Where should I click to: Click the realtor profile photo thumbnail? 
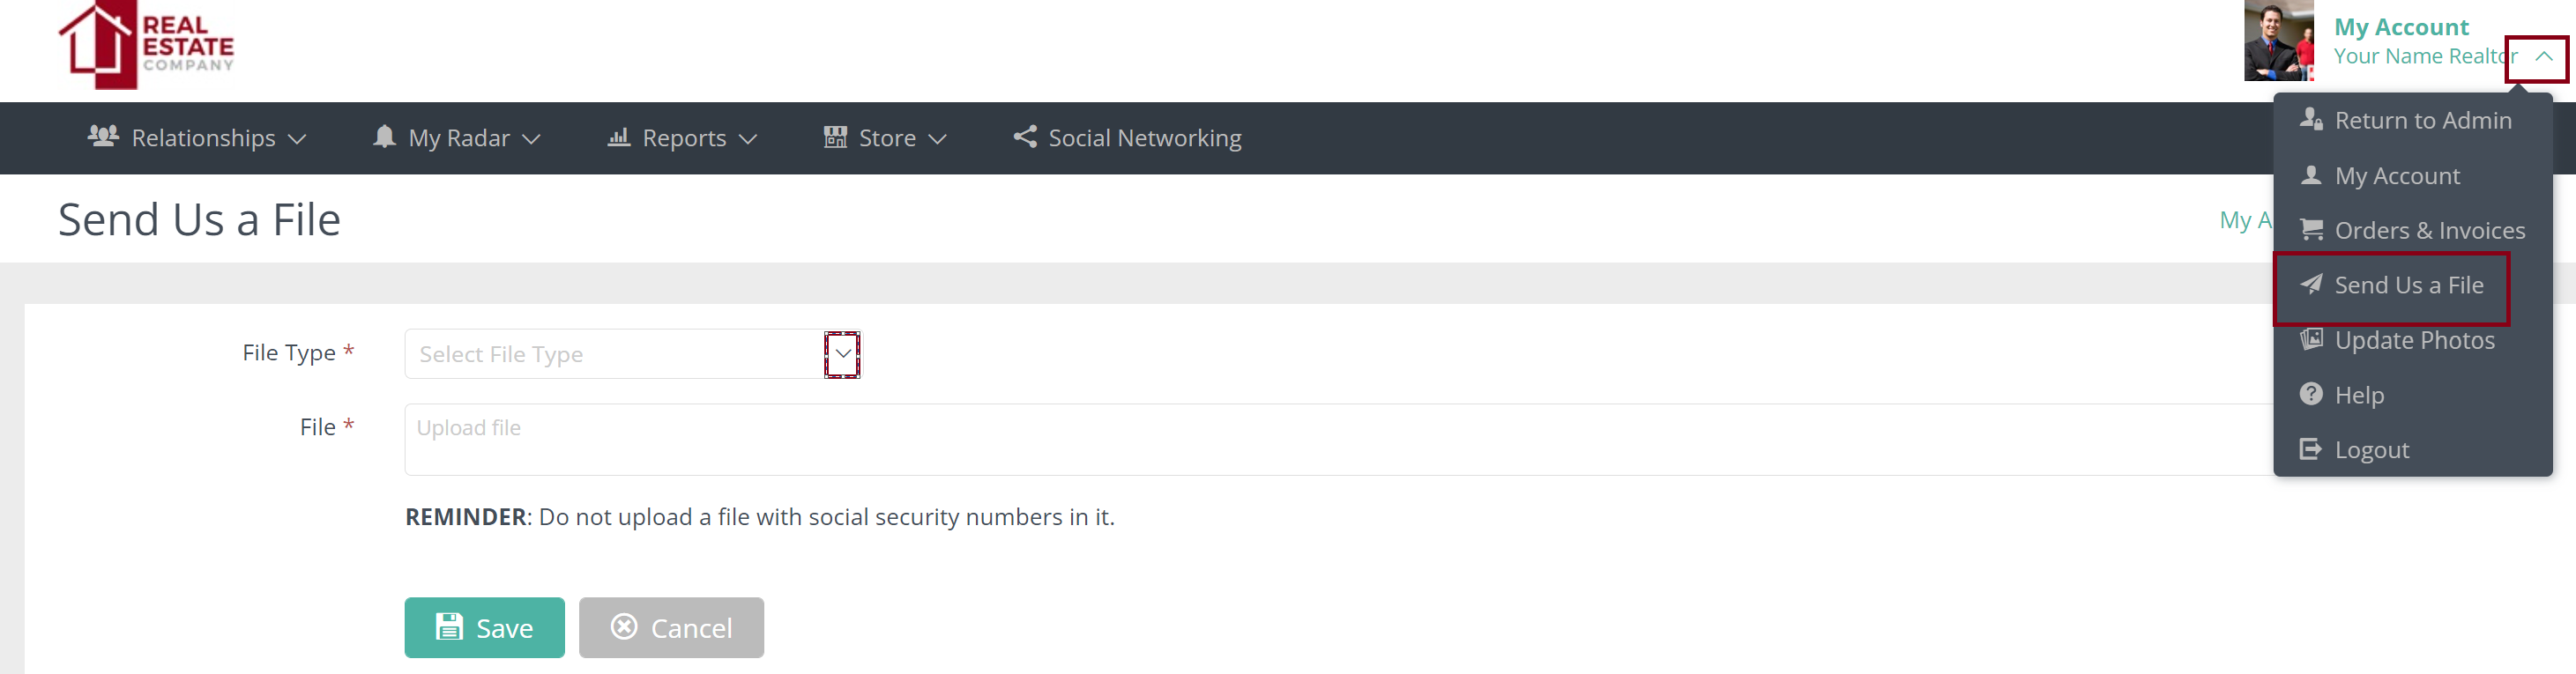point(2278,42)
